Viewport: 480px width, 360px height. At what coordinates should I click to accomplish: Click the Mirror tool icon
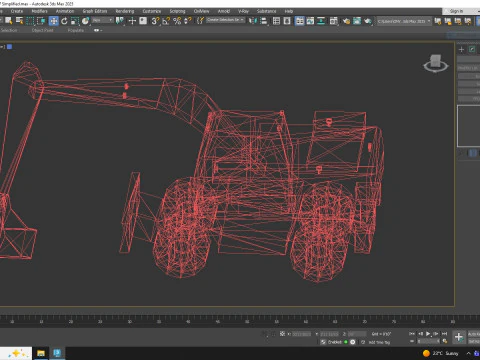tap(253, 21)
